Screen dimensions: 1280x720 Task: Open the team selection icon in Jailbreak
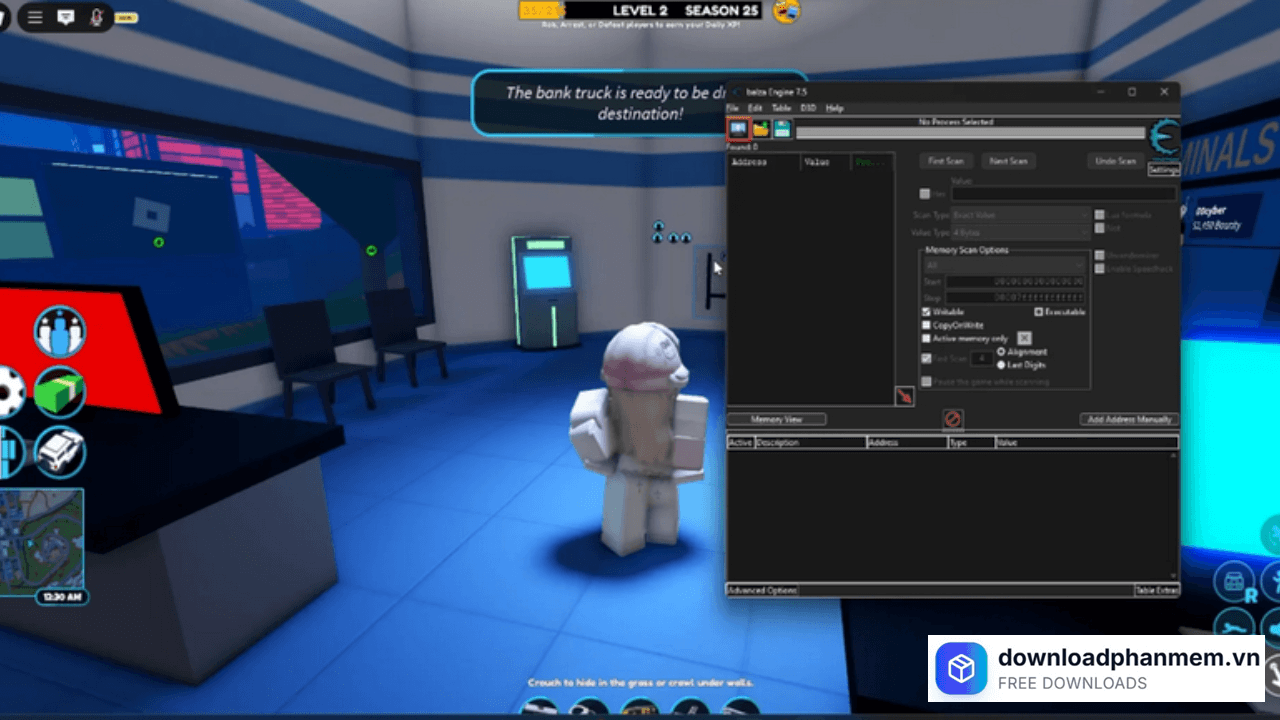pos(58,331)
